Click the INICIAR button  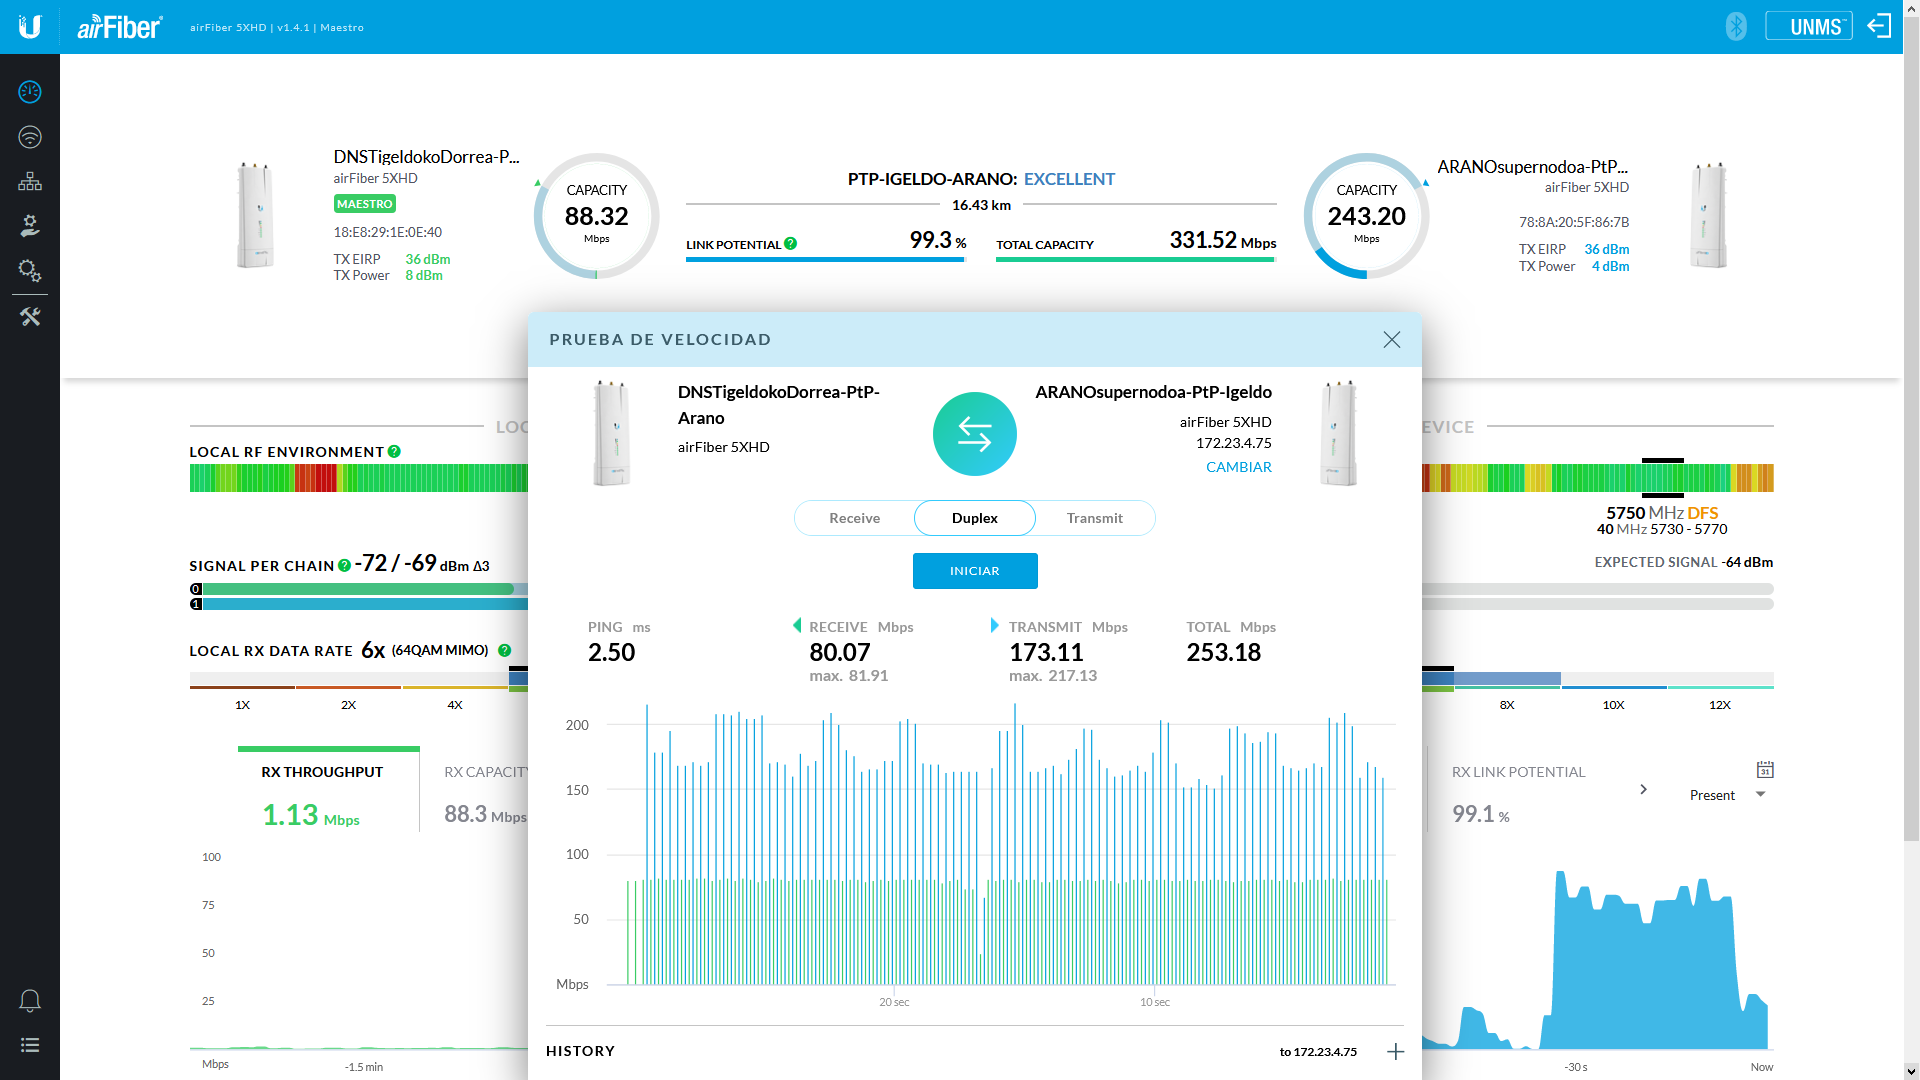975,571
